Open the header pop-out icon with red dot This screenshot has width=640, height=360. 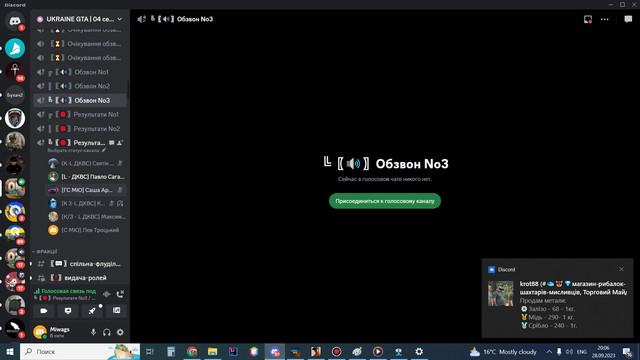coord(588,19)
